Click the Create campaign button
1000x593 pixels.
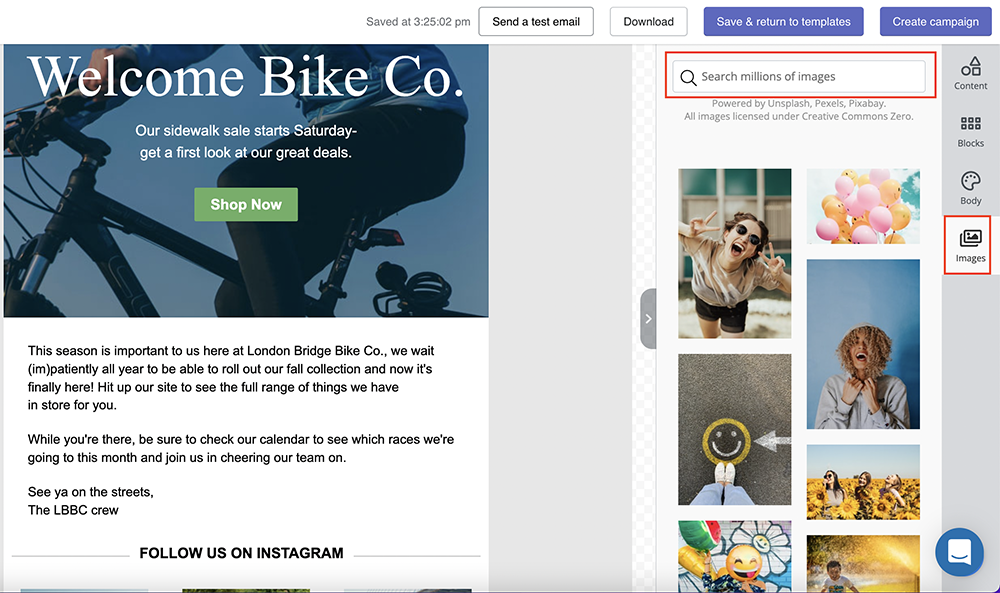(x=935, y=22)
